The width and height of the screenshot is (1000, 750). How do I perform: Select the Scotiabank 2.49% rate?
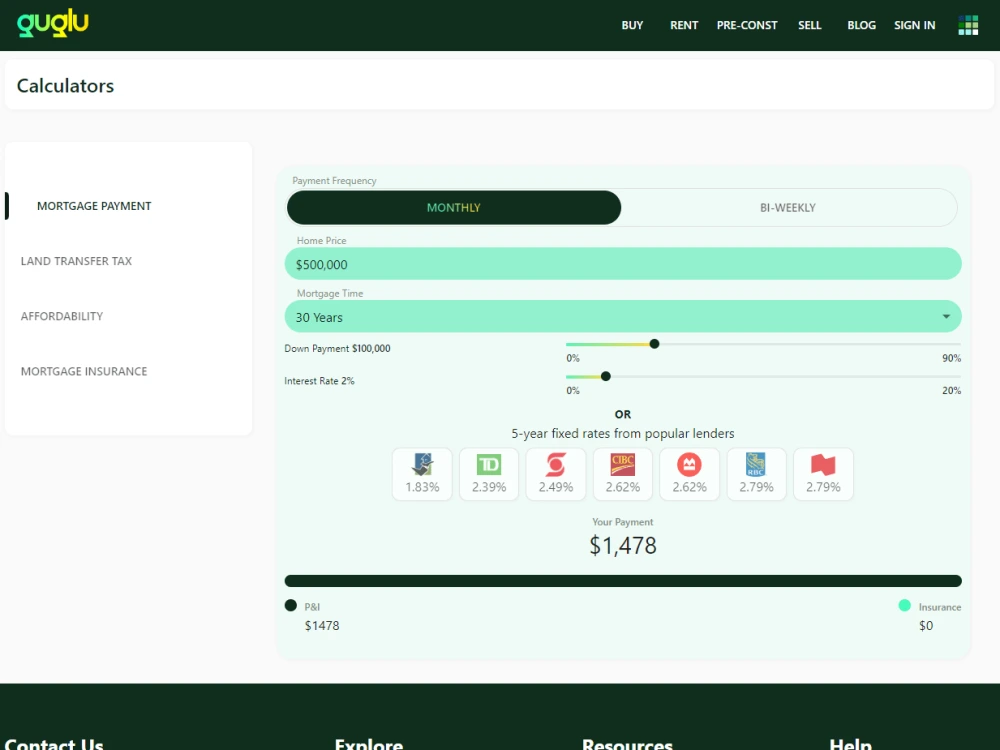pos(555,473)
